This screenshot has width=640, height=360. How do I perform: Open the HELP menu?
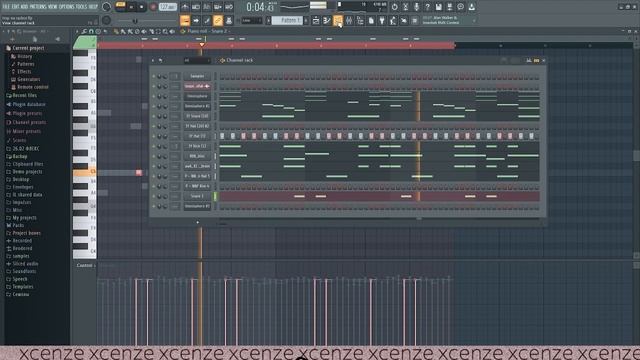(93, 7)
